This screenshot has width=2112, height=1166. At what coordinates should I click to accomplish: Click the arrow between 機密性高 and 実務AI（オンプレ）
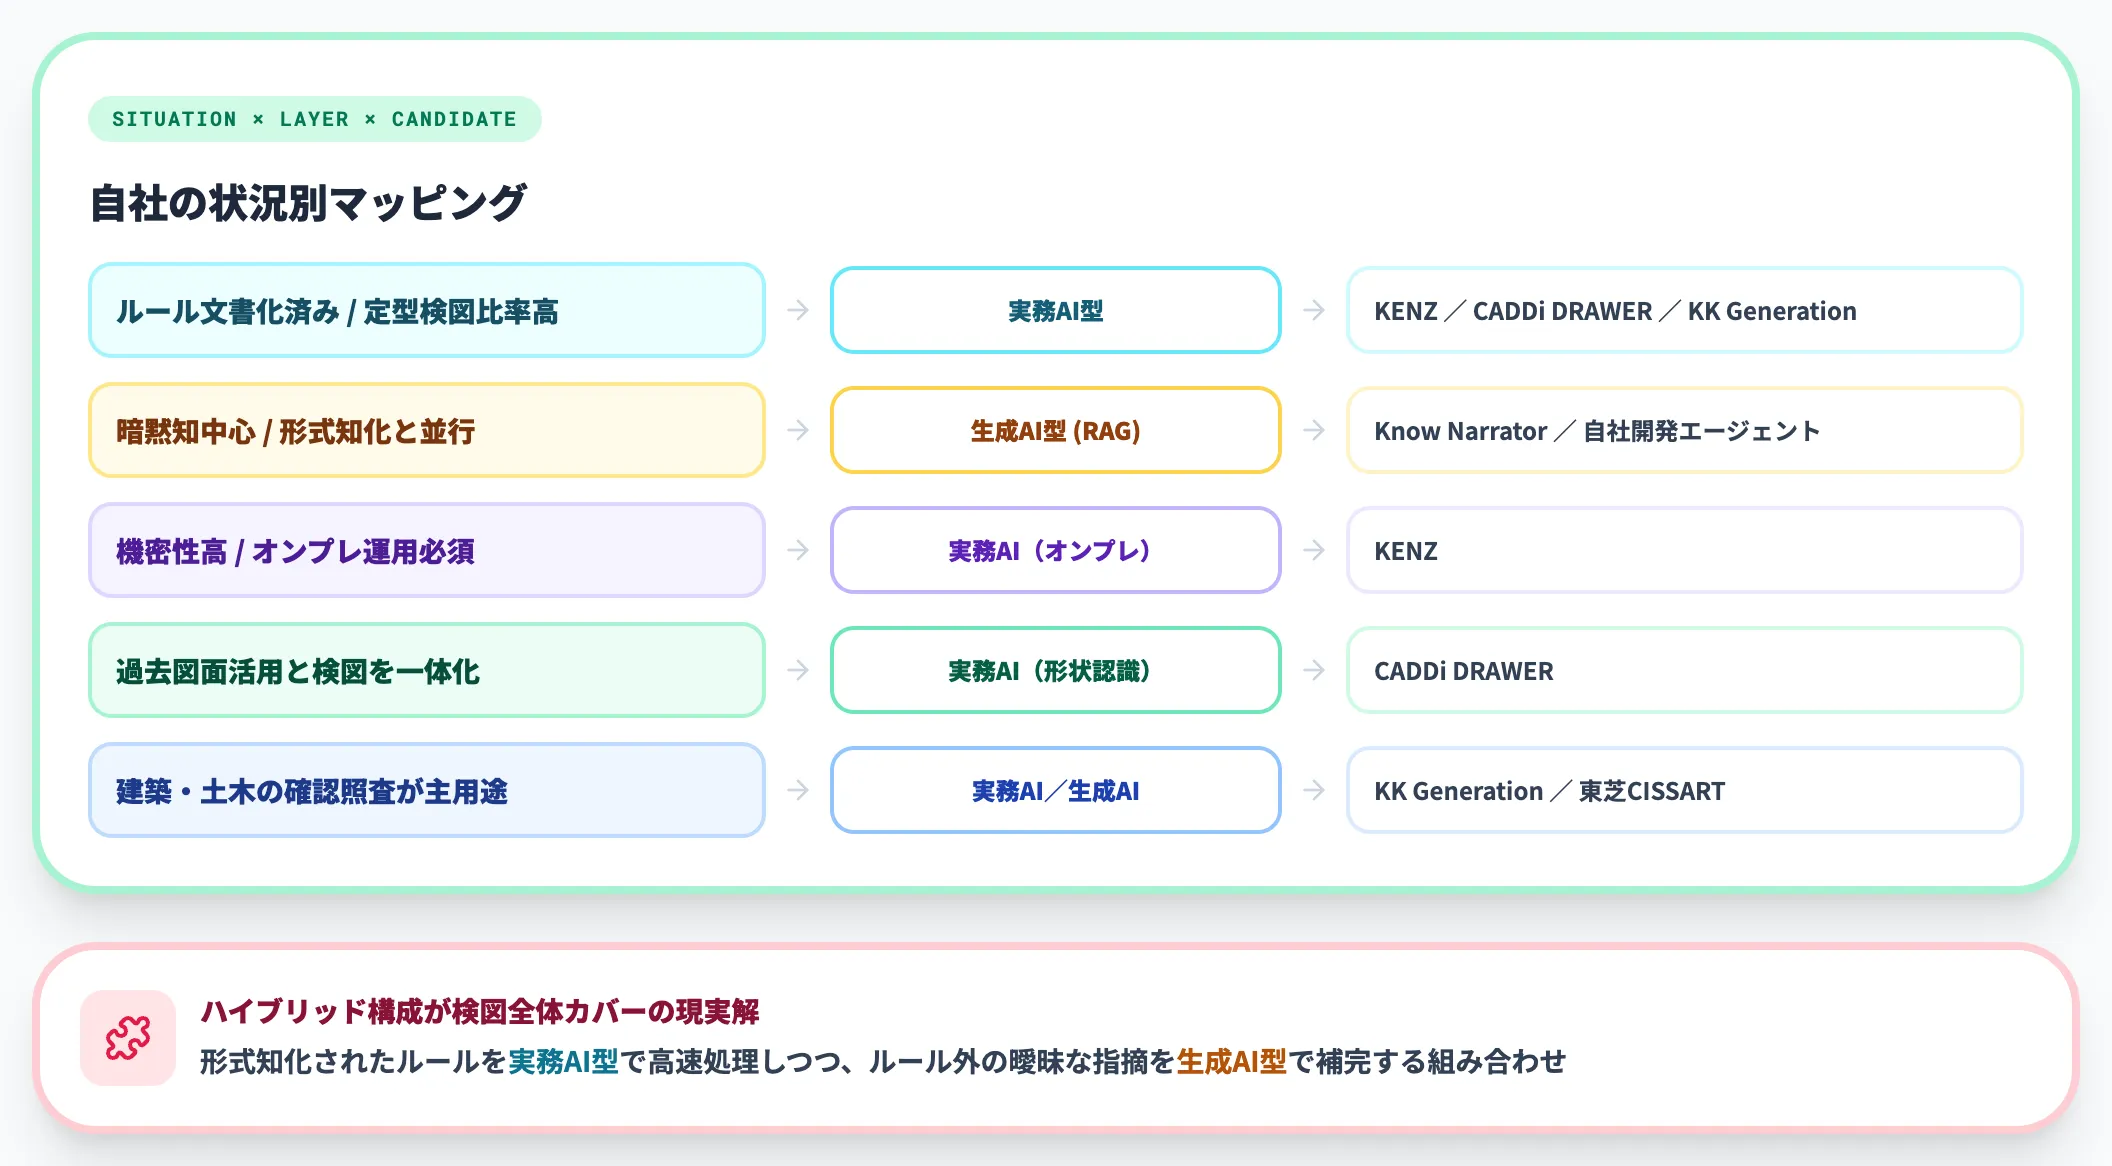pos(798,550)
